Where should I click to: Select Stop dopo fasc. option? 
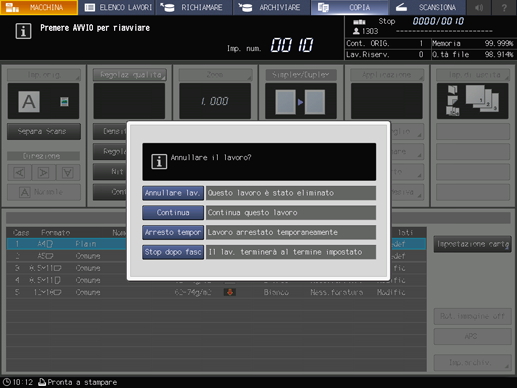pos(173,252)
